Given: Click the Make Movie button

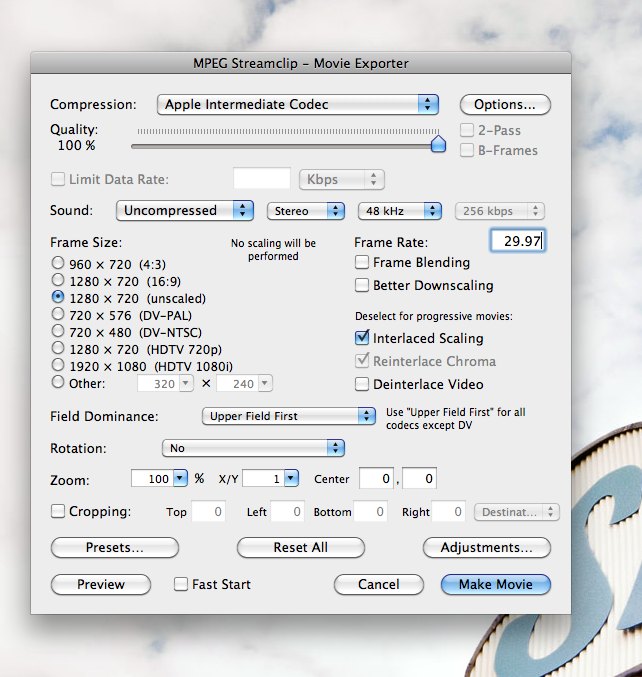Looking at the screenshot, I should pyautogui.click(x=496, y=585).
